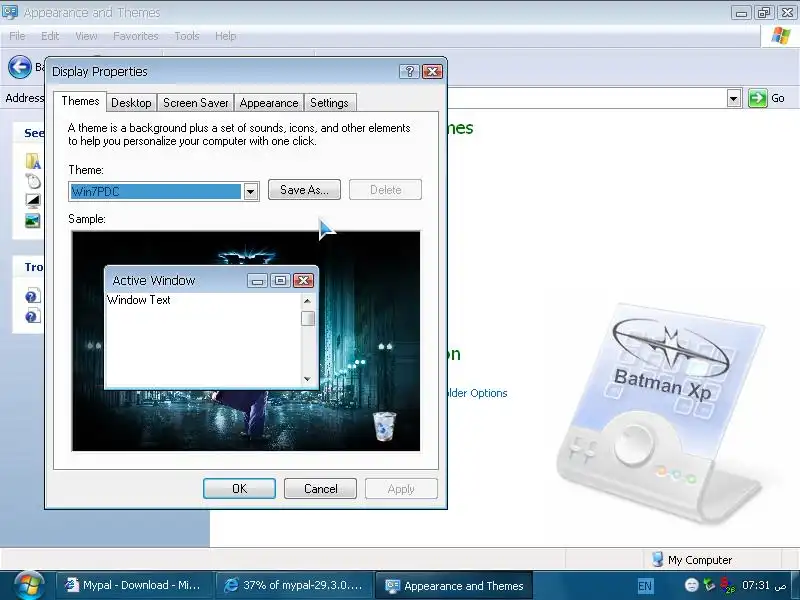Click the Batman wallpaper sample preview
Viewport: 800px width, 600px height.
pyautogui.click(x=246, y=341)
